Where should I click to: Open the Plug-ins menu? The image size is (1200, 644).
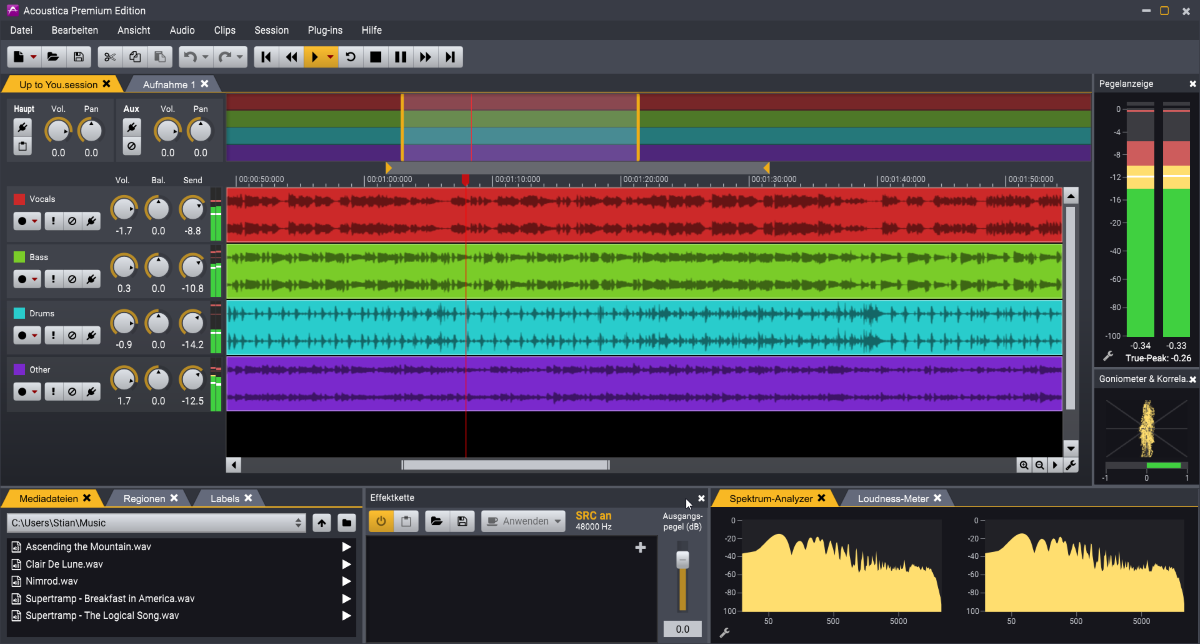(325, 30)
